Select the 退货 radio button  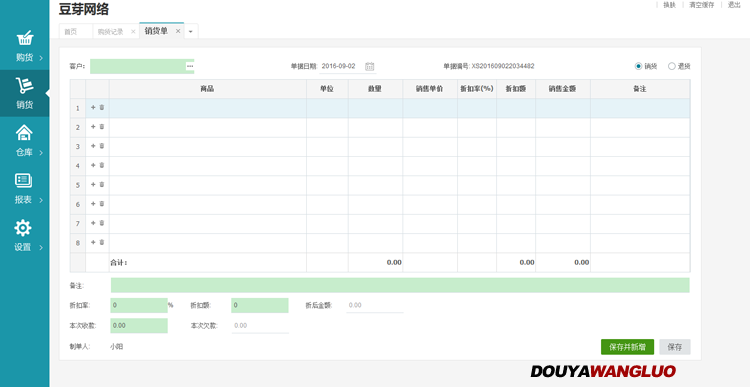(x=672, y=66)
